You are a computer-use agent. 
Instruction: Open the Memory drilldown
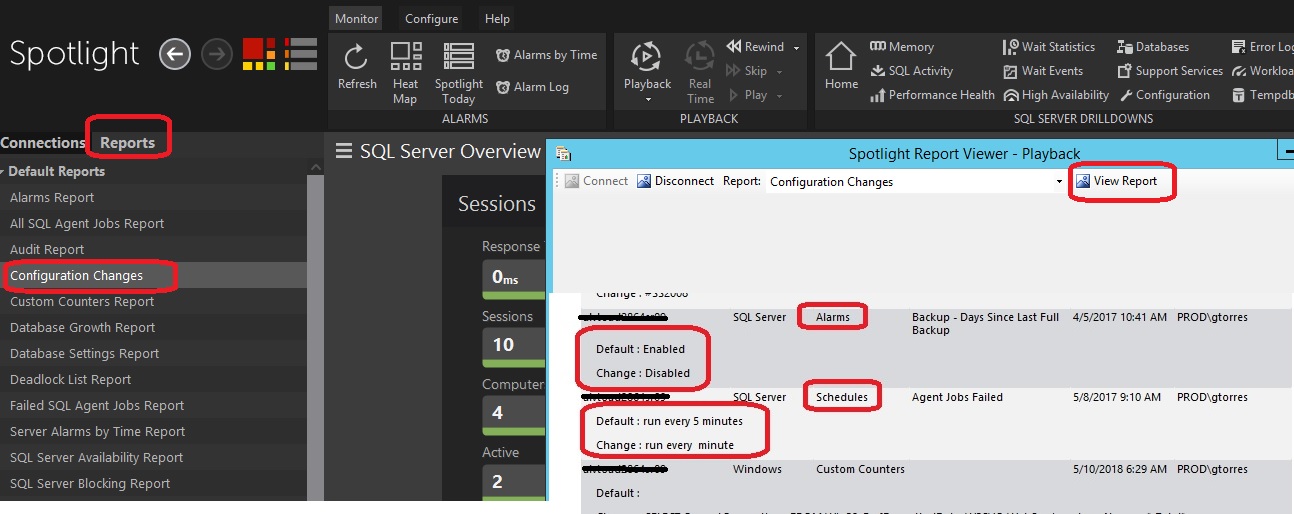click(902, 47)
